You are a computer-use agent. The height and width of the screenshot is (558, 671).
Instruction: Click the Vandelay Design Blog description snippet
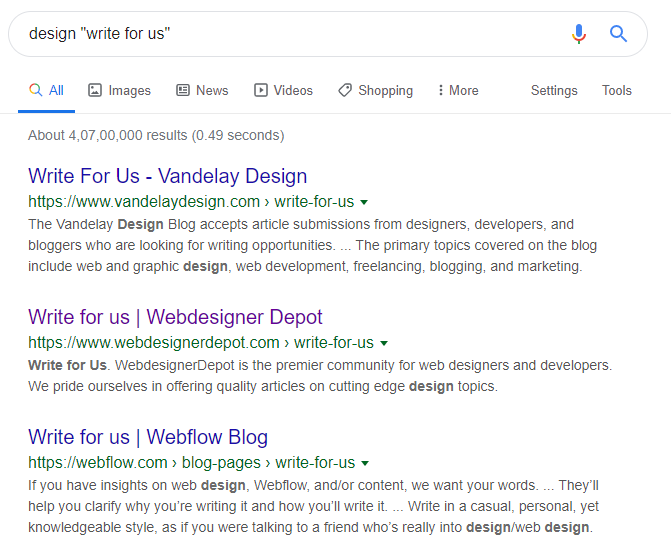312,245
